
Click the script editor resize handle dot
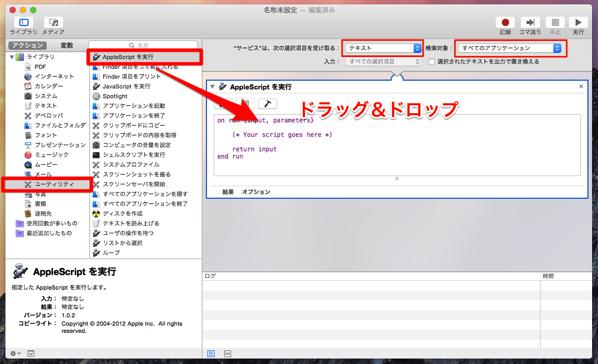click(x=397, y=179)
